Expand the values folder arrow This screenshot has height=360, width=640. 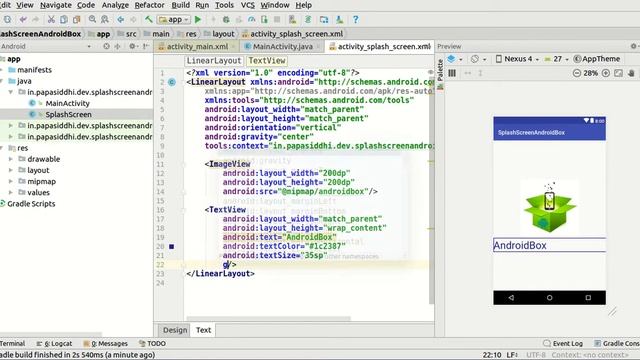pos(11,192)
